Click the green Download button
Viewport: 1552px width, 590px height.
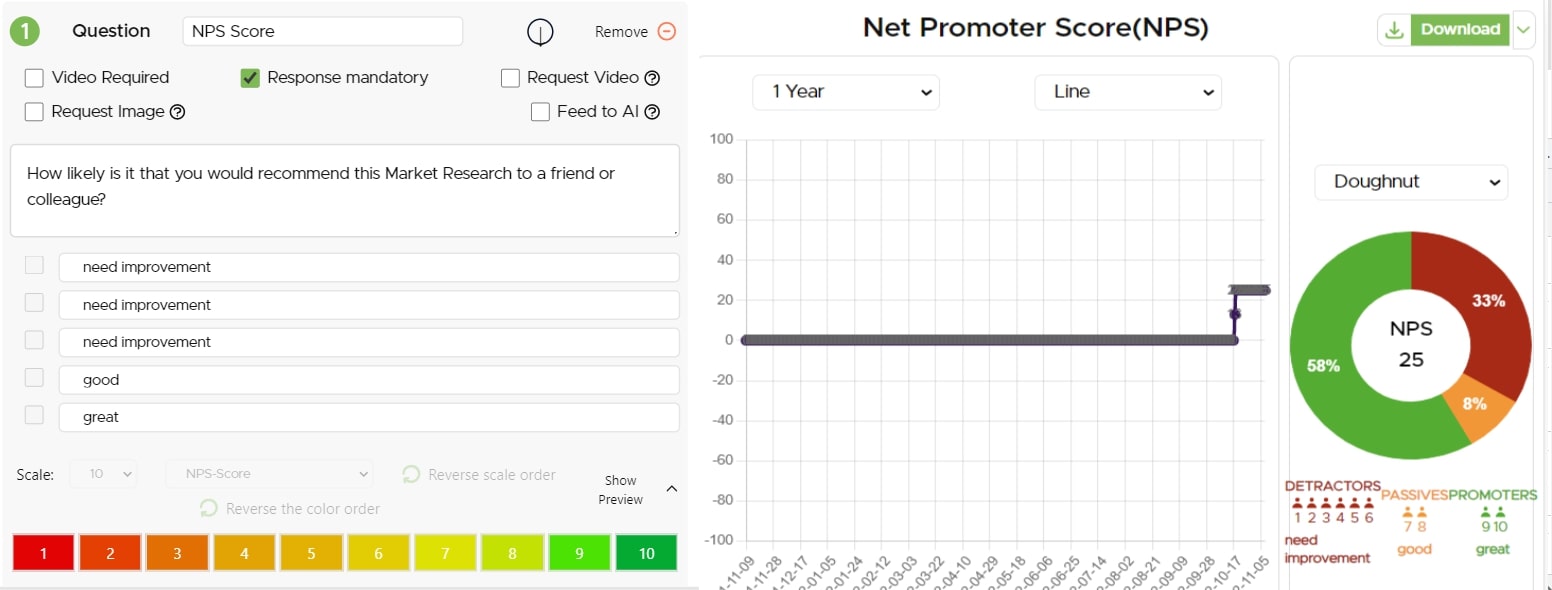pyautogui.click(x=1460, y=30)
